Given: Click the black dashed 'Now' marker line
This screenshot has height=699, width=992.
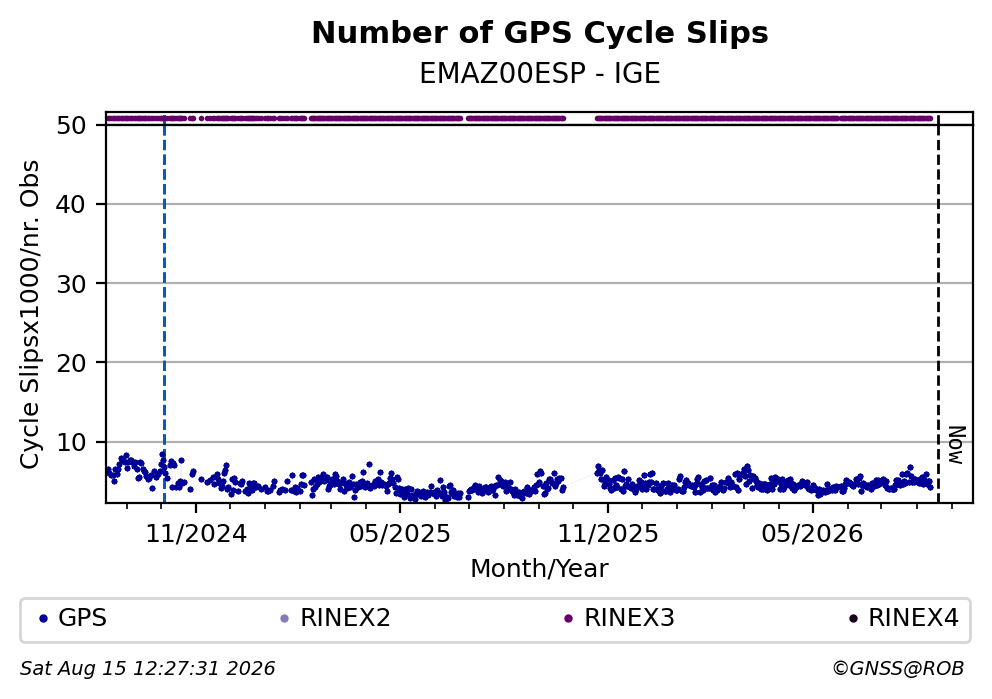Looking at the screenshot, I should pyautogui.click(x=938, y=307).
